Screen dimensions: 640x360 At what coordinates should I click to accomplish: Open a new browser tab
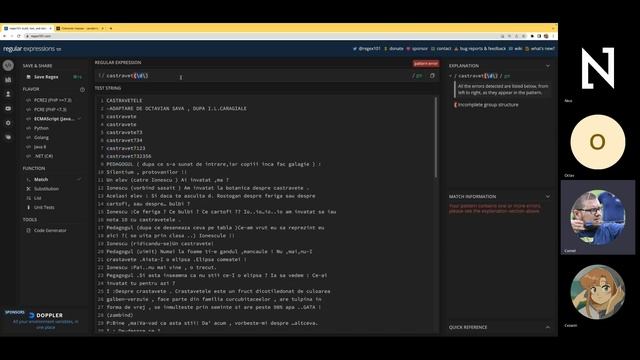click(111, 29)
